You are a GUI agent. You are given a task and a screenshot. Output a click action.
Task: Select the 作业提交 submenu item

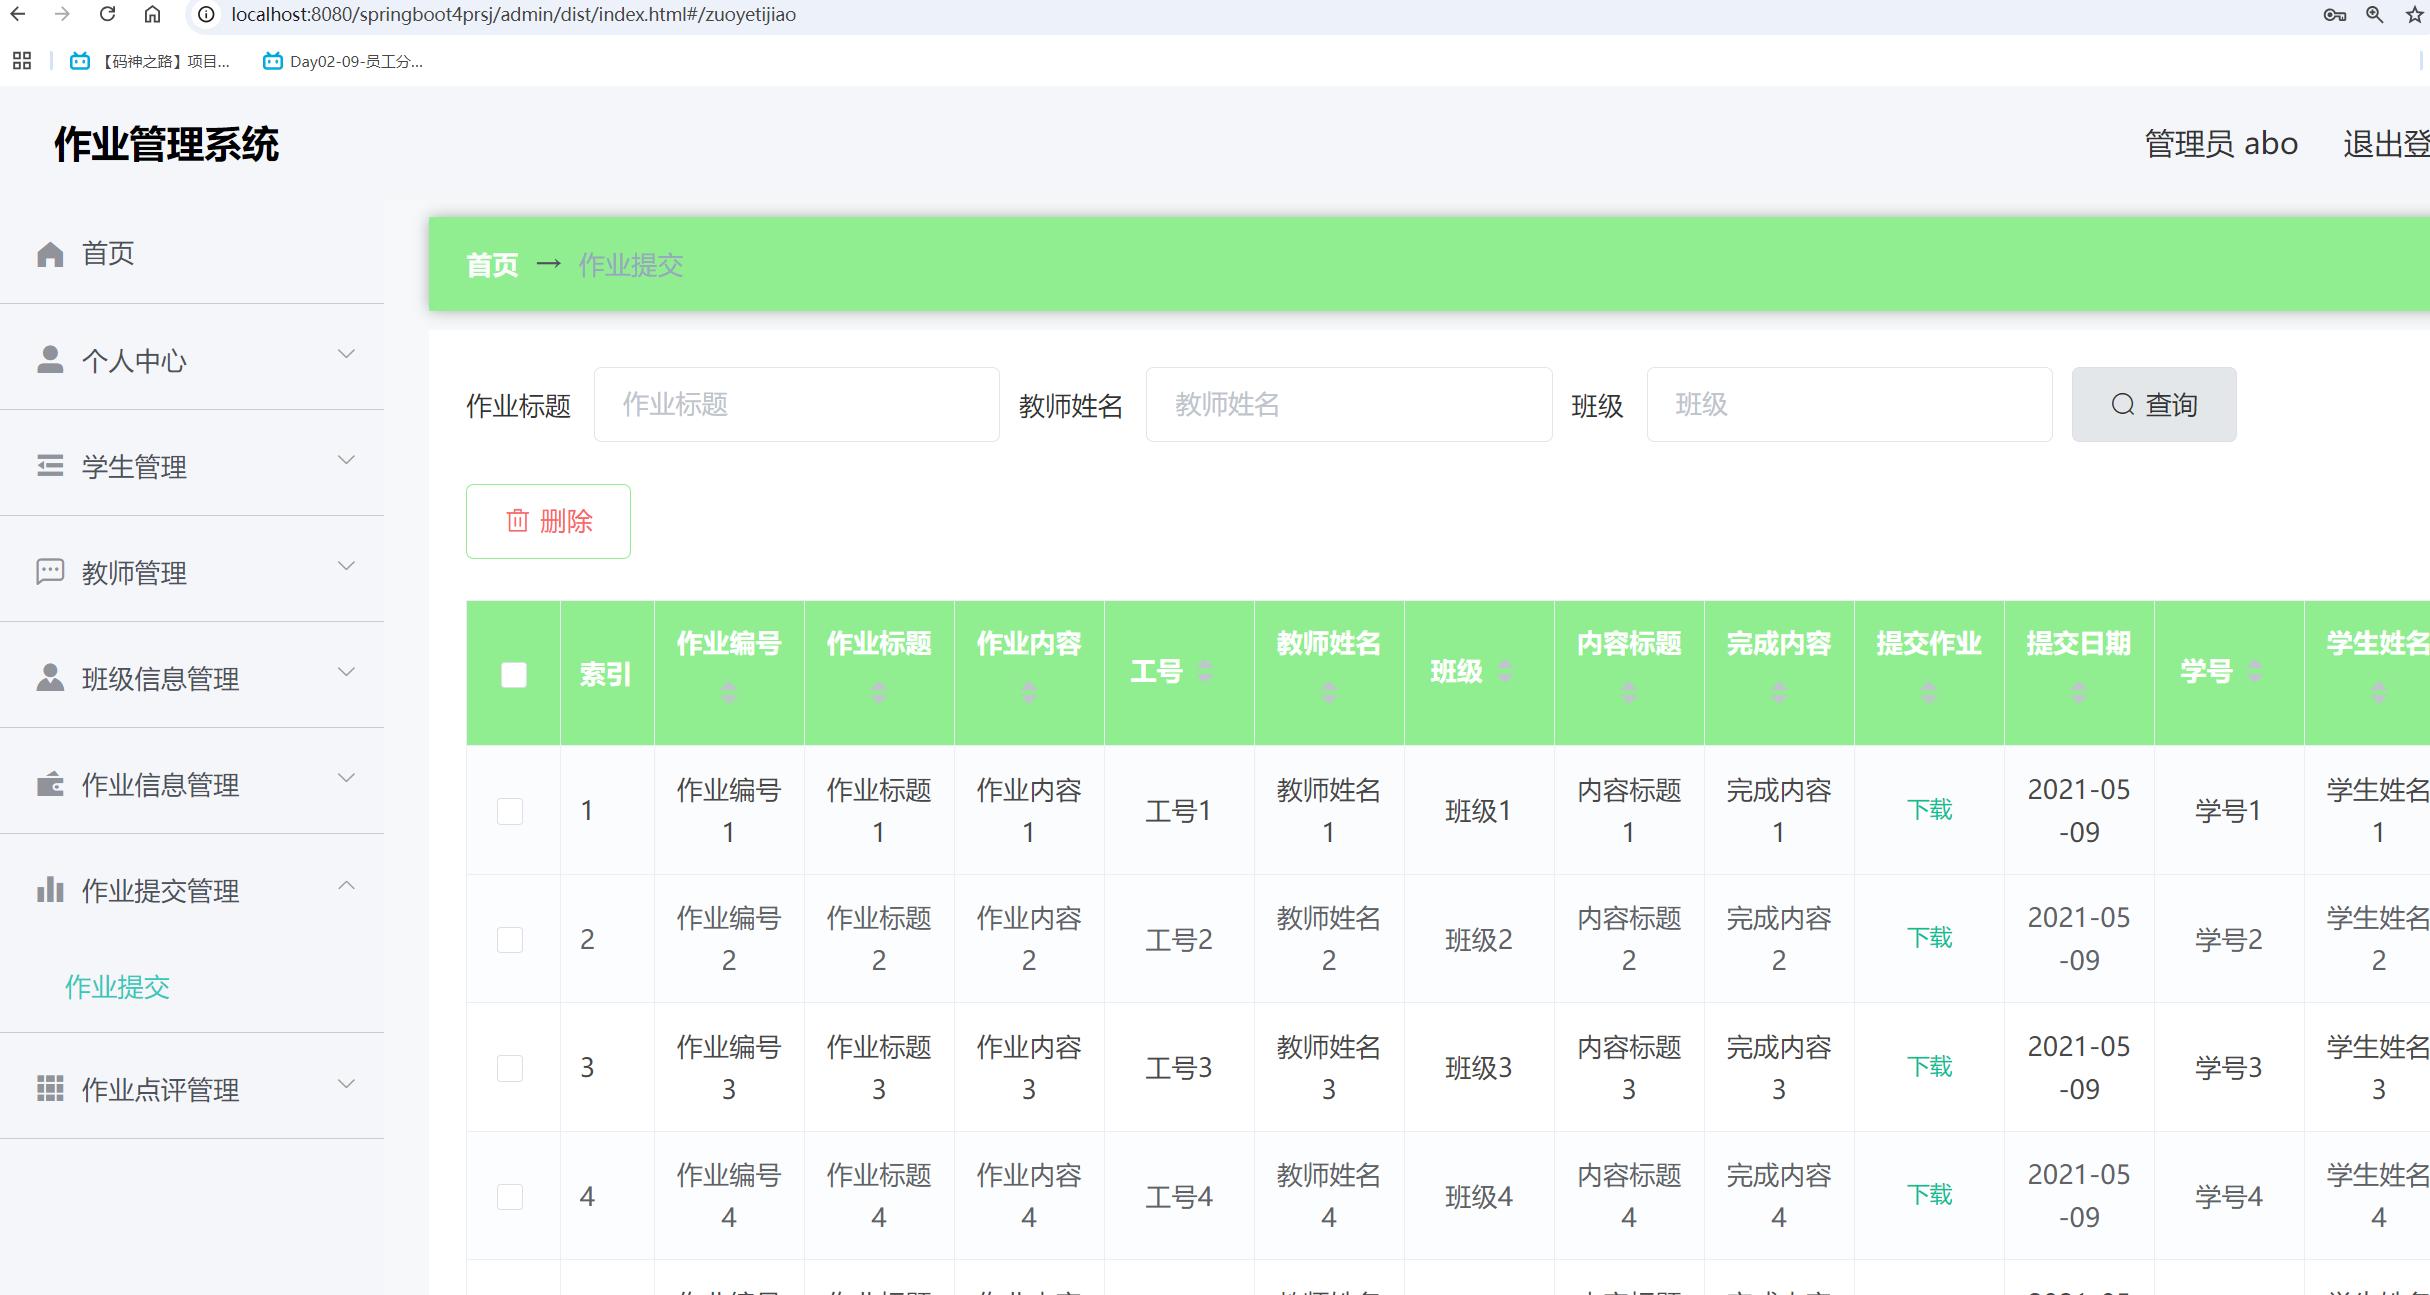pyautogui.click(x=117, y=987)
